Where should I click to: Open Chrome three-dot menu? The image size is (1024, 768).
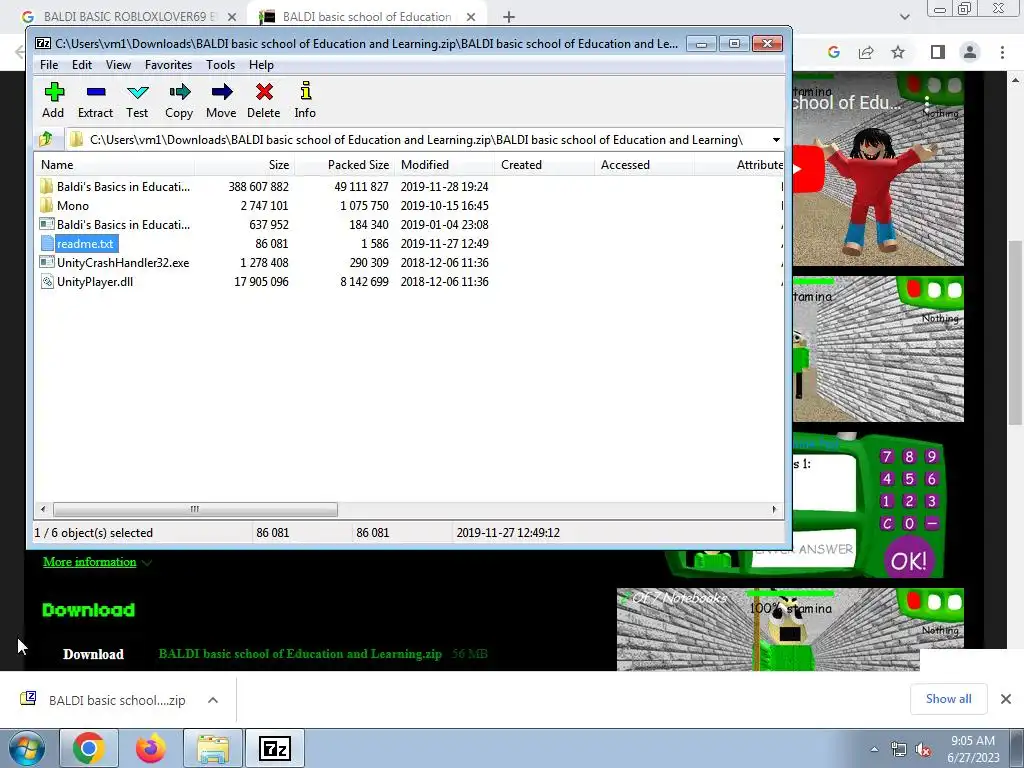coord(1002,52)
